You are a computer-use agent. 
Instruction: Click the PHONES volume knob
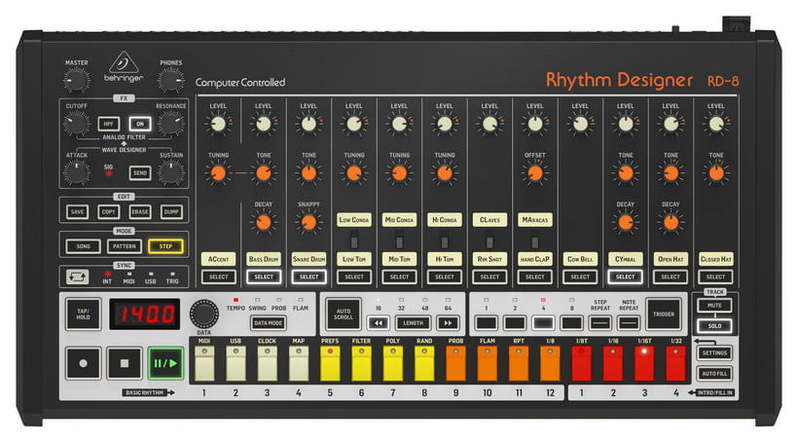point(171,80)
